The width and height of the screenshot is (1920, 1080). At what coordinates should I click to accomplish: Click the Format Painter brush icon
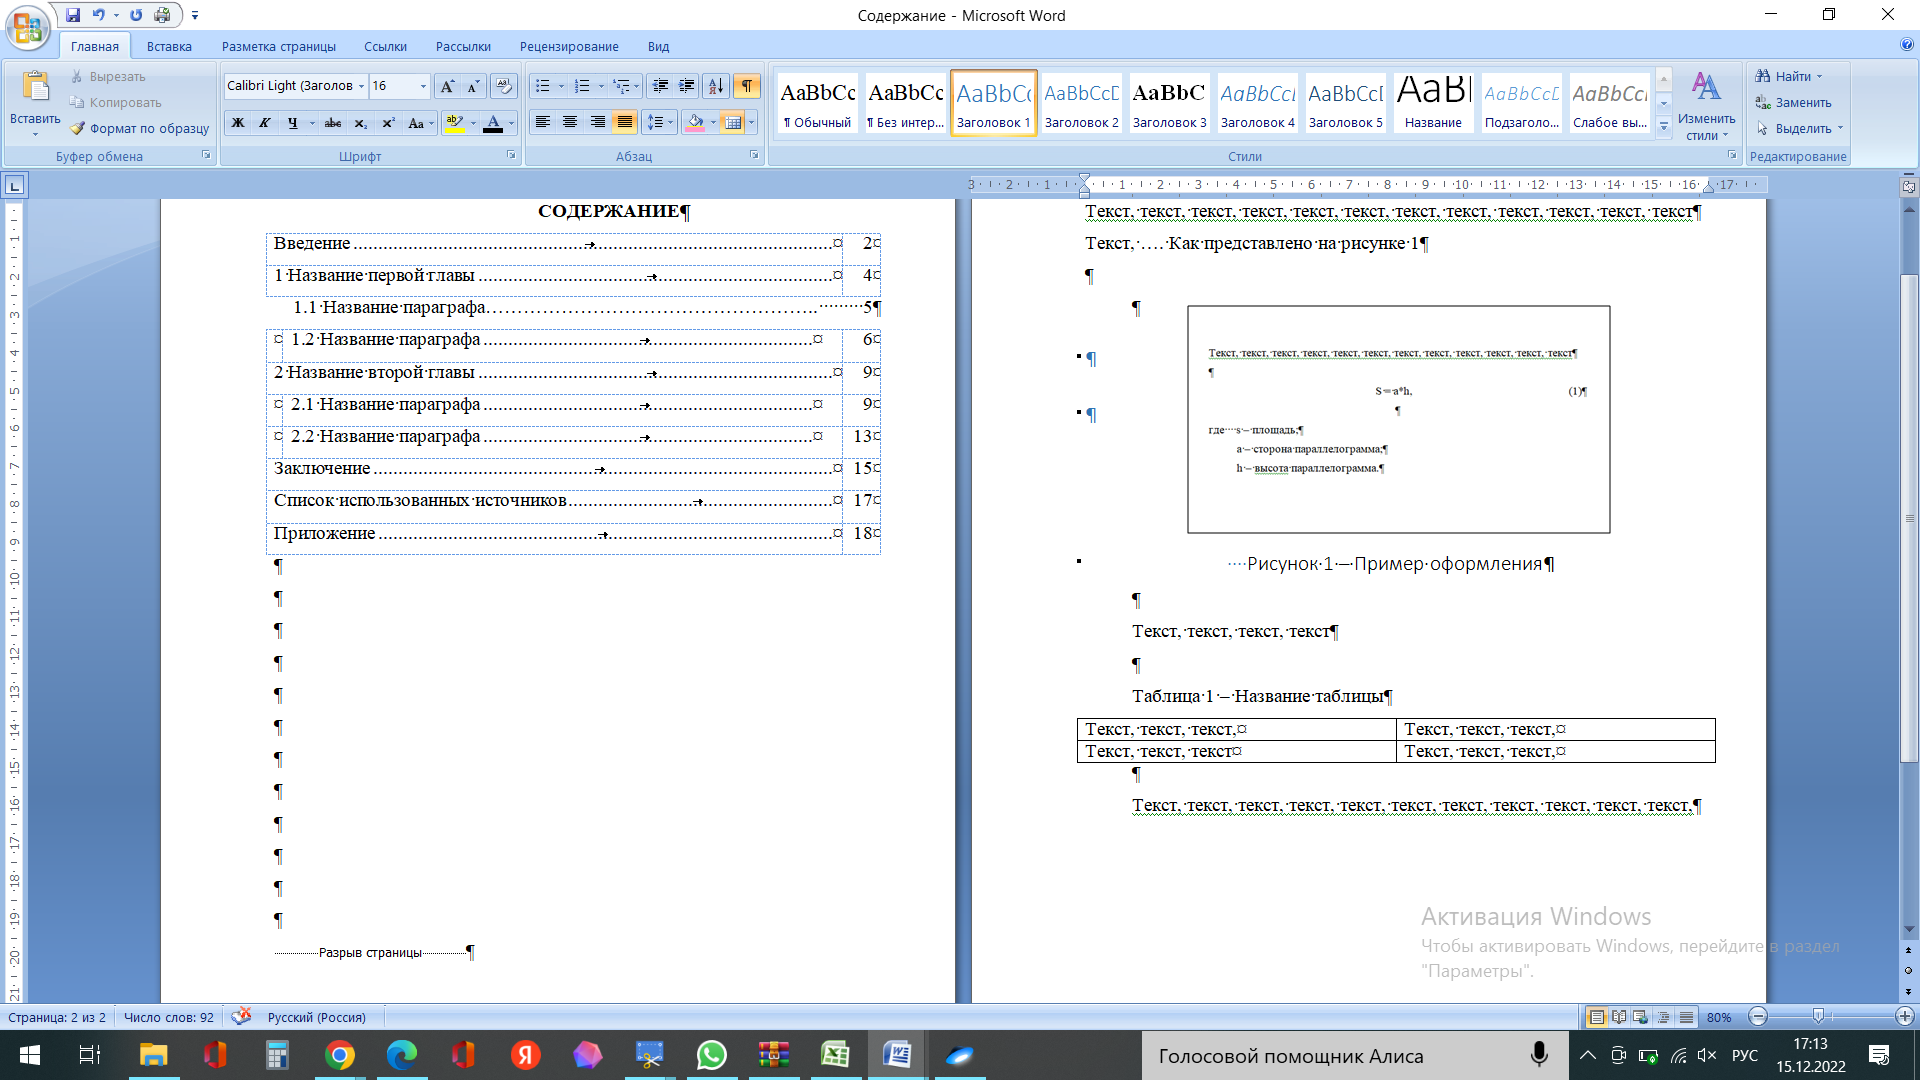tap(78, 129)
